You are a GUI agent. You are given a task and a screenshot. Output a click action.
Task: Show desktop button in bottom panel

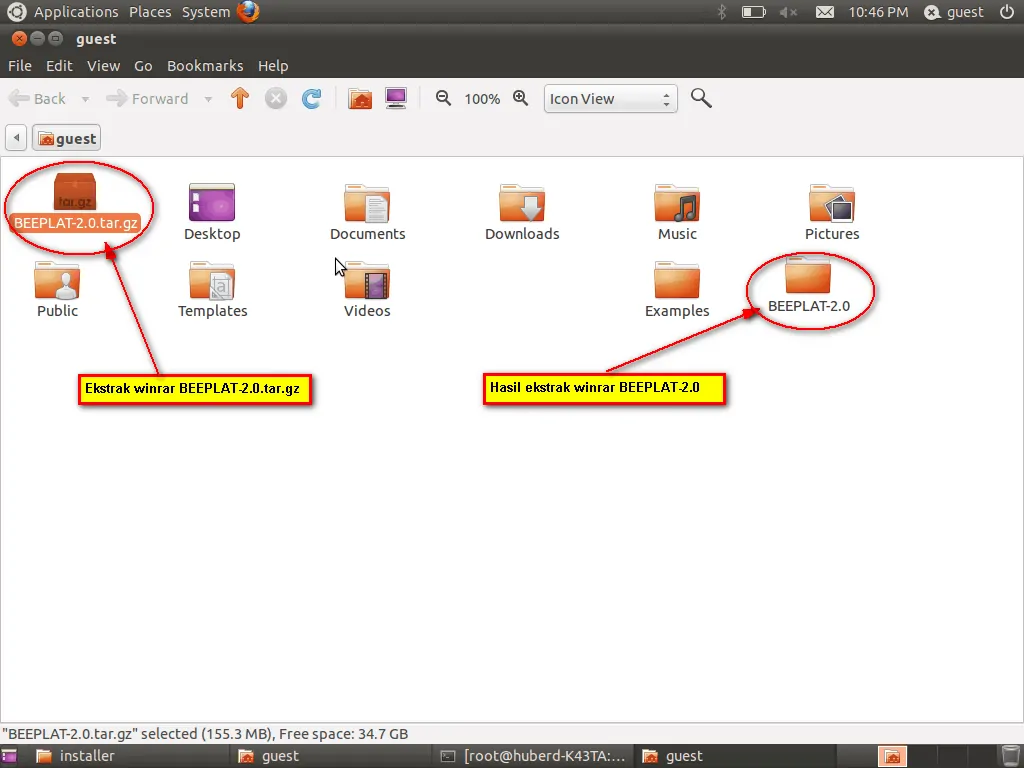9,756
